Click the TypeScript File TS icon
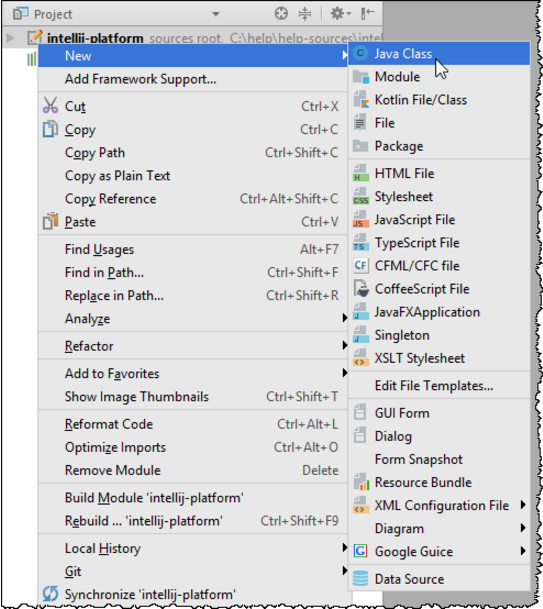 pyautogui.click(x=360, y=243)
